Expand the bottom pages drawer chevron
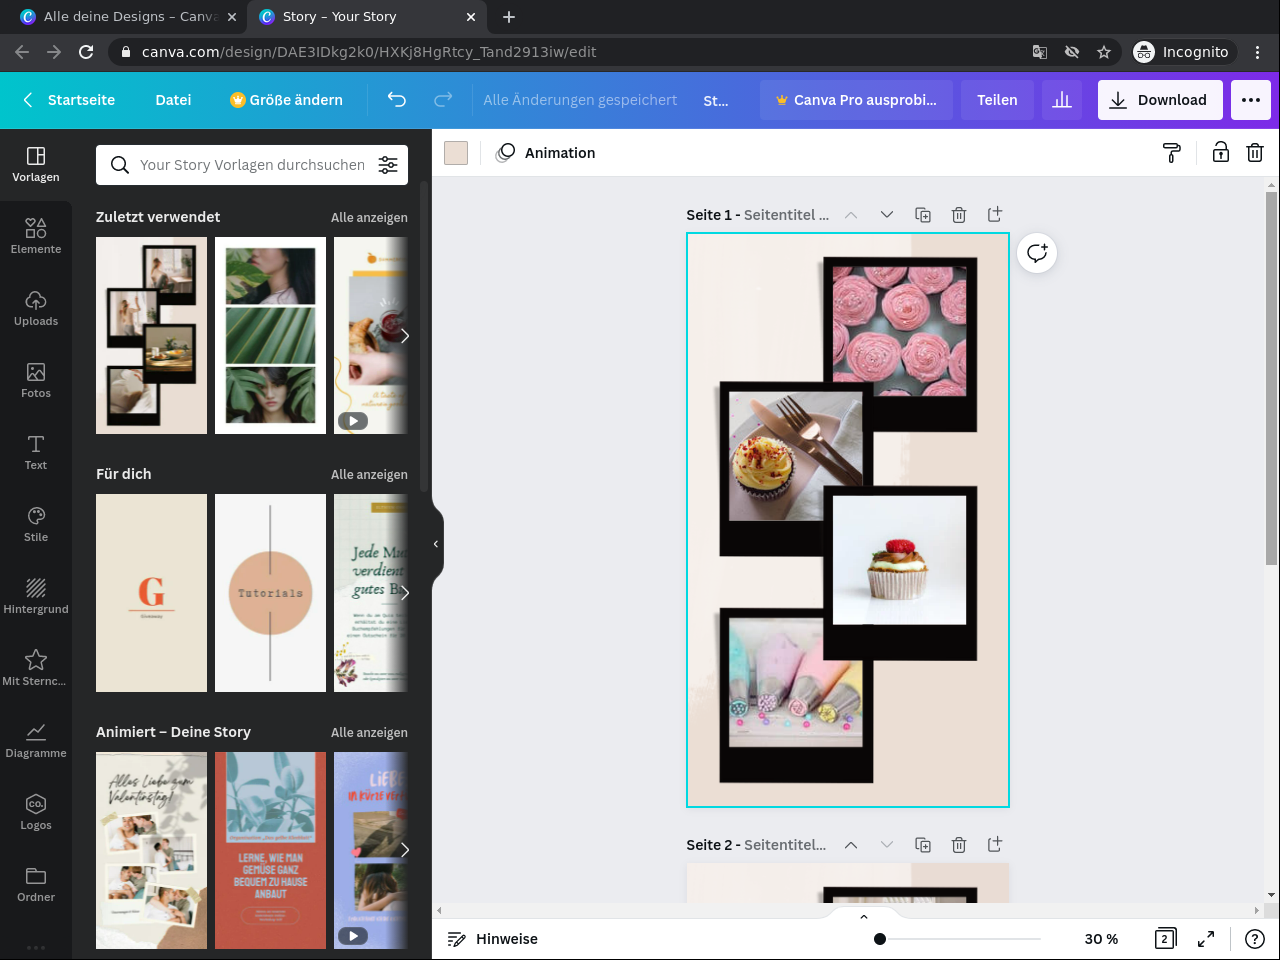This screenshot has height=960, width=1280. [864, 916]
